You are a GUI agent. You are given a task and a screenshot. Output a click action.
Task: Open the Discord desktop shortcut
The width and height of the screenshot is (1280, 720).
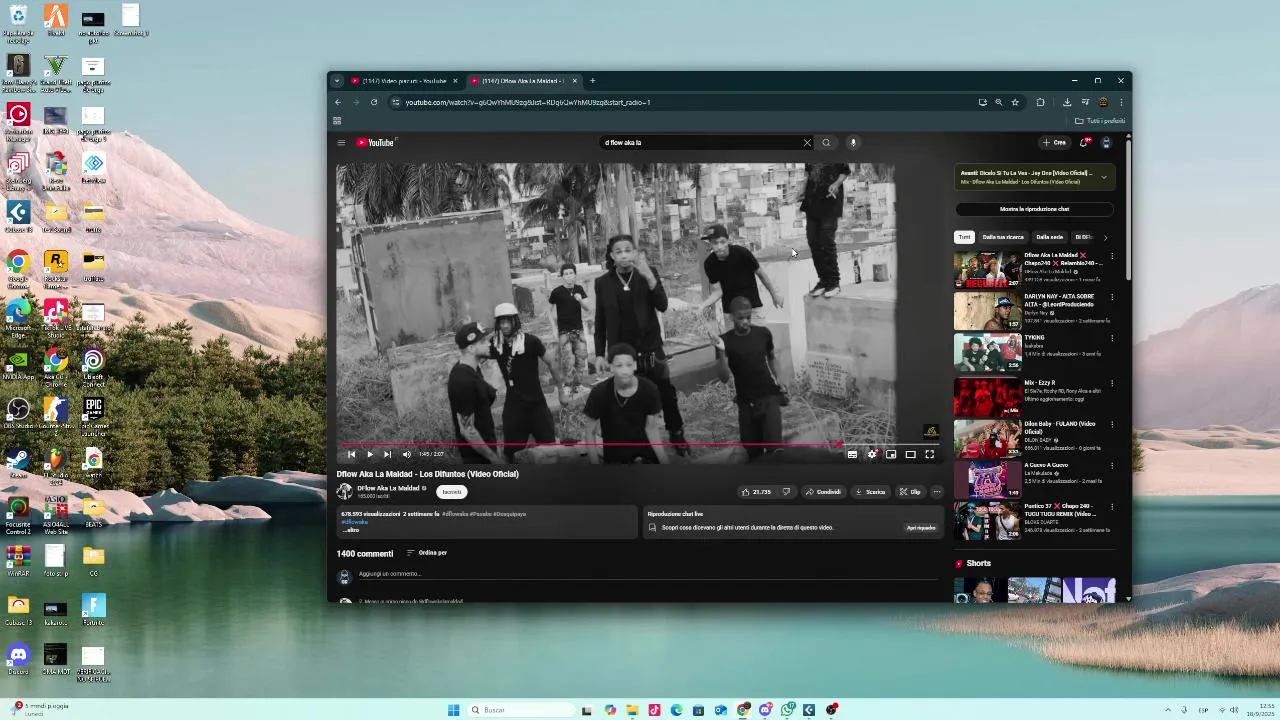(x=18, y=659)
